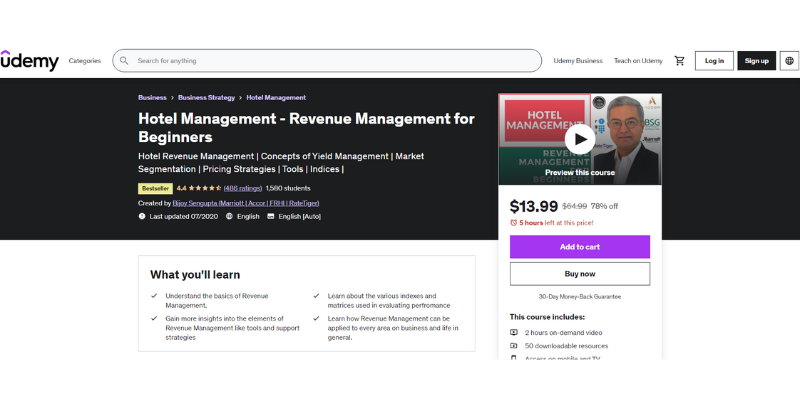Screen dimensions: 800x400
Task: Click checkmark beside Learn about the various indexes
Action: pyautogui.click(x=316, y=296)
